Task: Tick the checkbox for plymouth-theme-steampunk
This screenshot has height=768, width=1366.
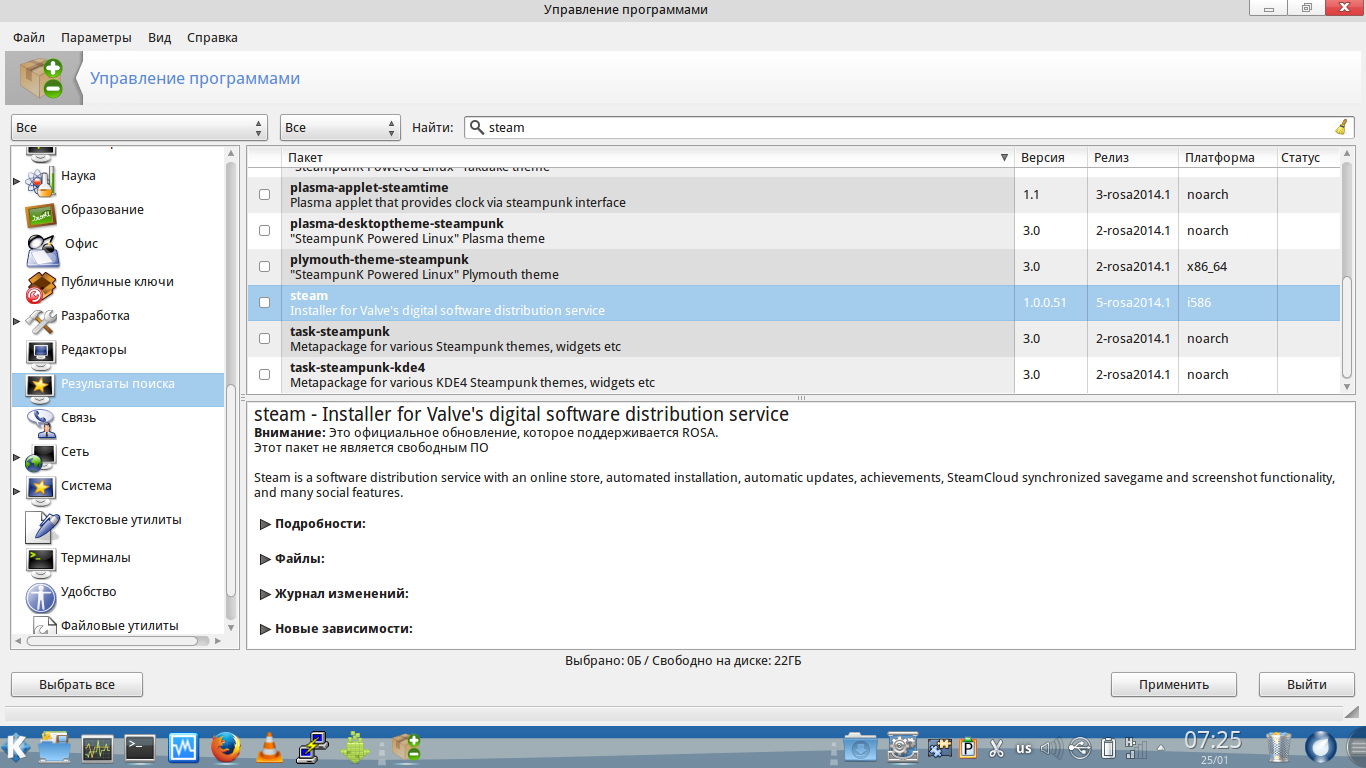Action: click(x=264, y=267)
